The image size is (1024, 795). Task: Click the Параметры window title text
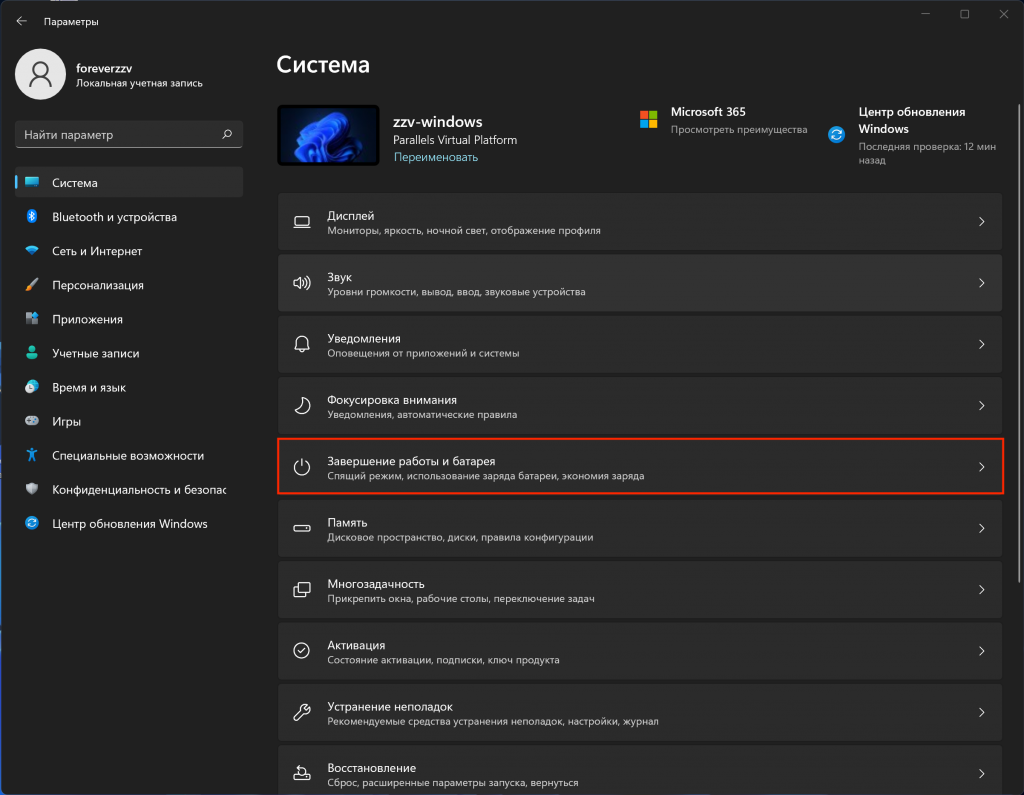tap(71, 22)
